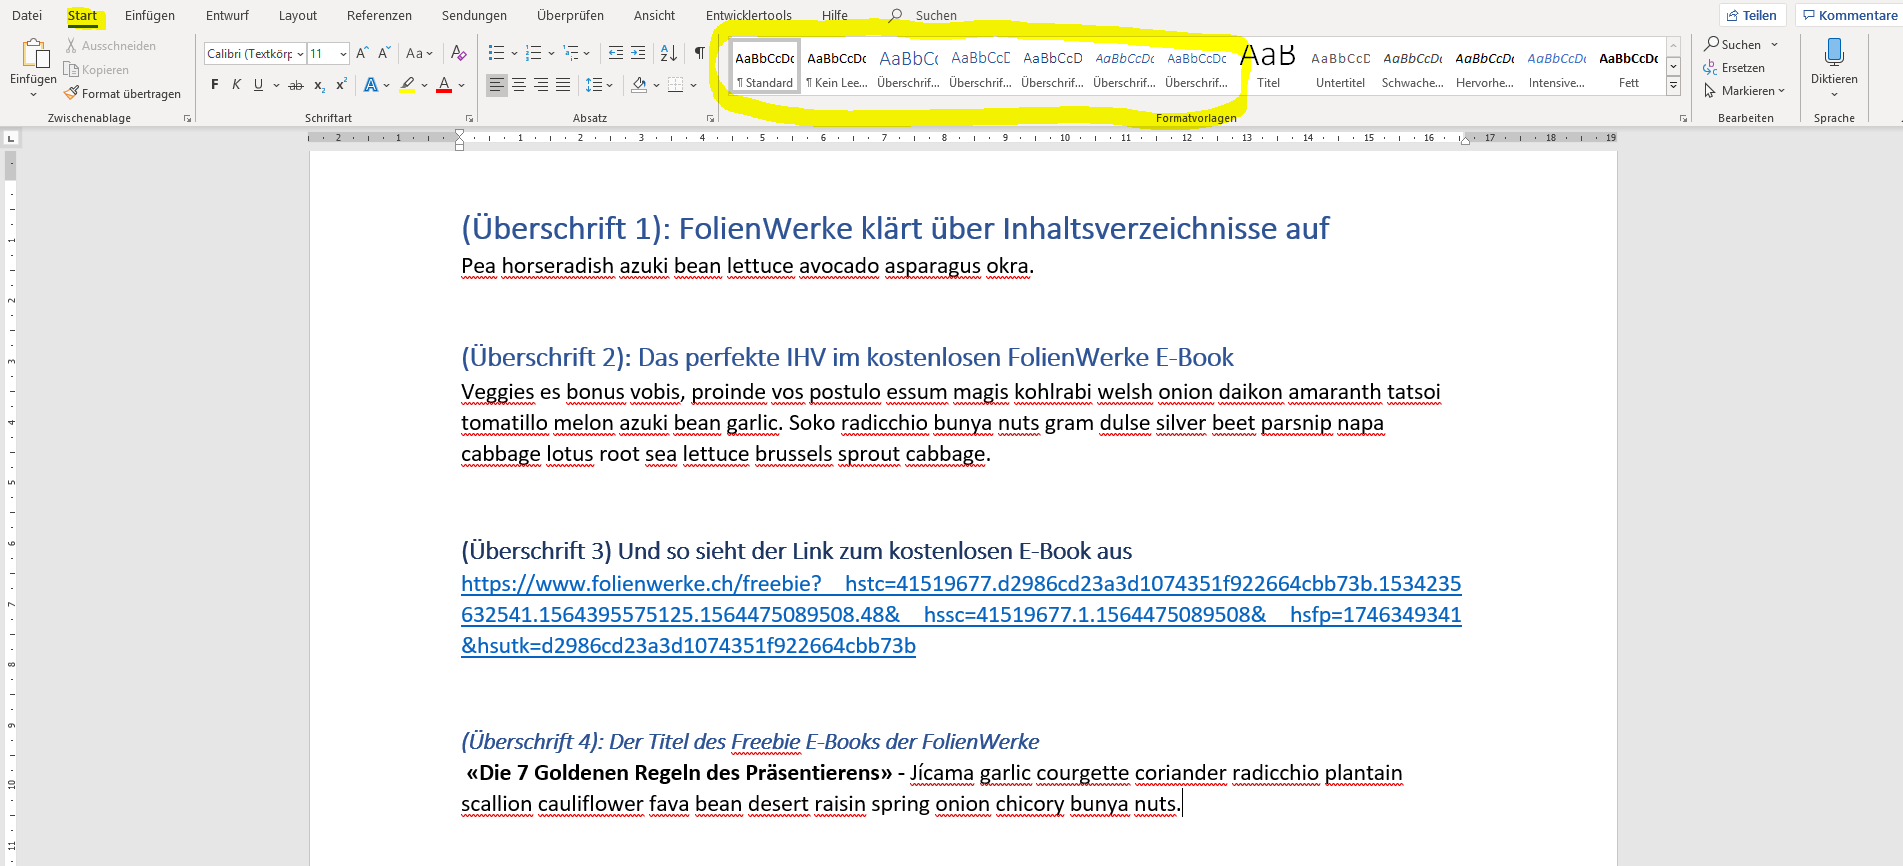This screenshot has width=1903, height=866.
Task: Click the tab stop selector at ruler corner
Action: (x=10, y=138)
